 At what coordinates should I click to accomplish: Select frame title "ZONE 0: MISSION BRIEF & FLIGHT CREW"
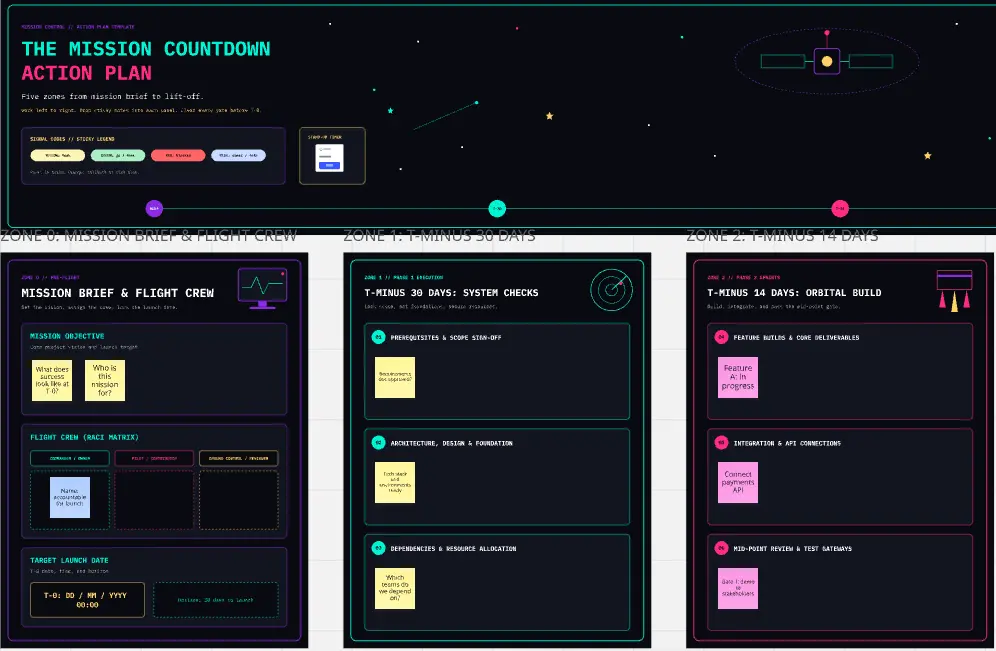[149, 236]
